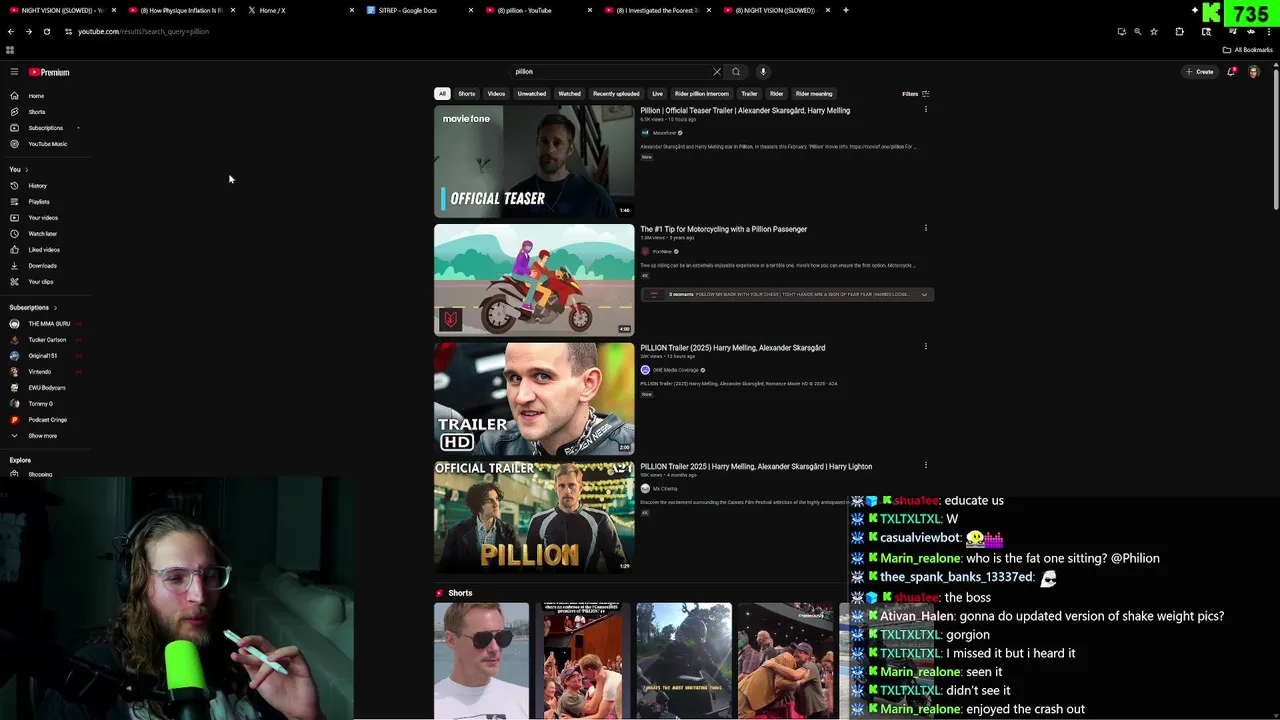The width and height of the screenshot is (1280, 720).
Task: Switch to Home / X browser tab
Action: (300, 10)
